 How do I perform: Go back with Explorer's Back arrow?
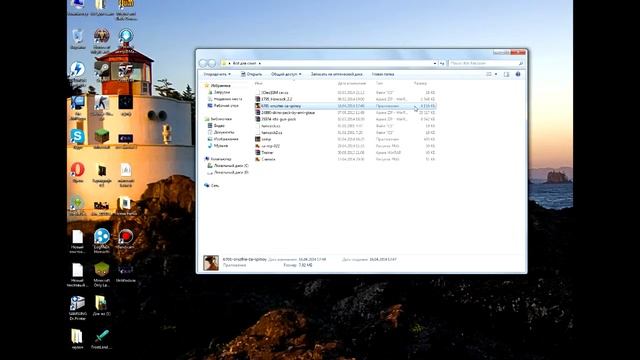[203, 63]
